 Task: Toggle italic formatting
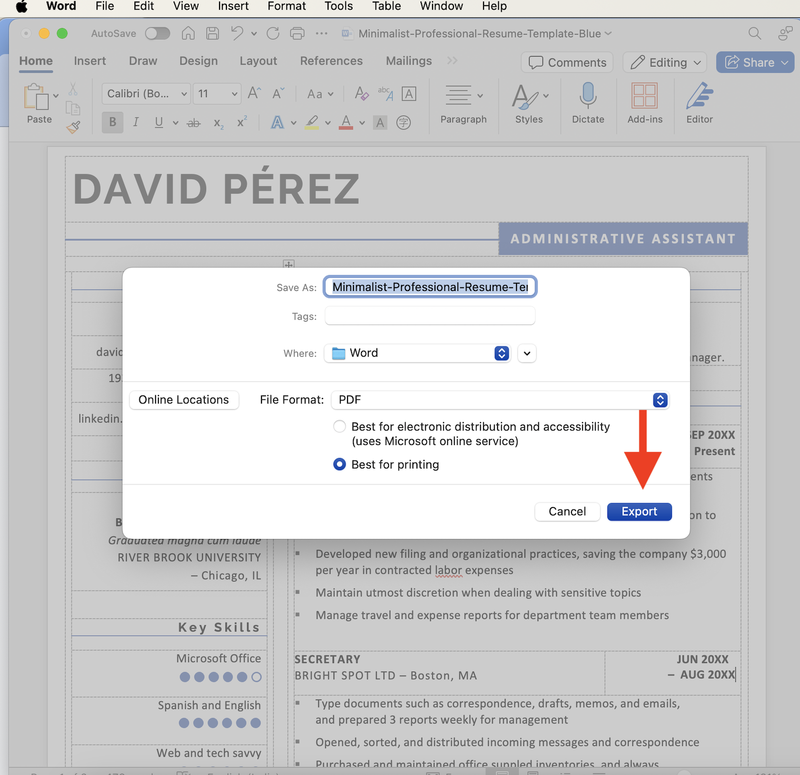point(135,122)
